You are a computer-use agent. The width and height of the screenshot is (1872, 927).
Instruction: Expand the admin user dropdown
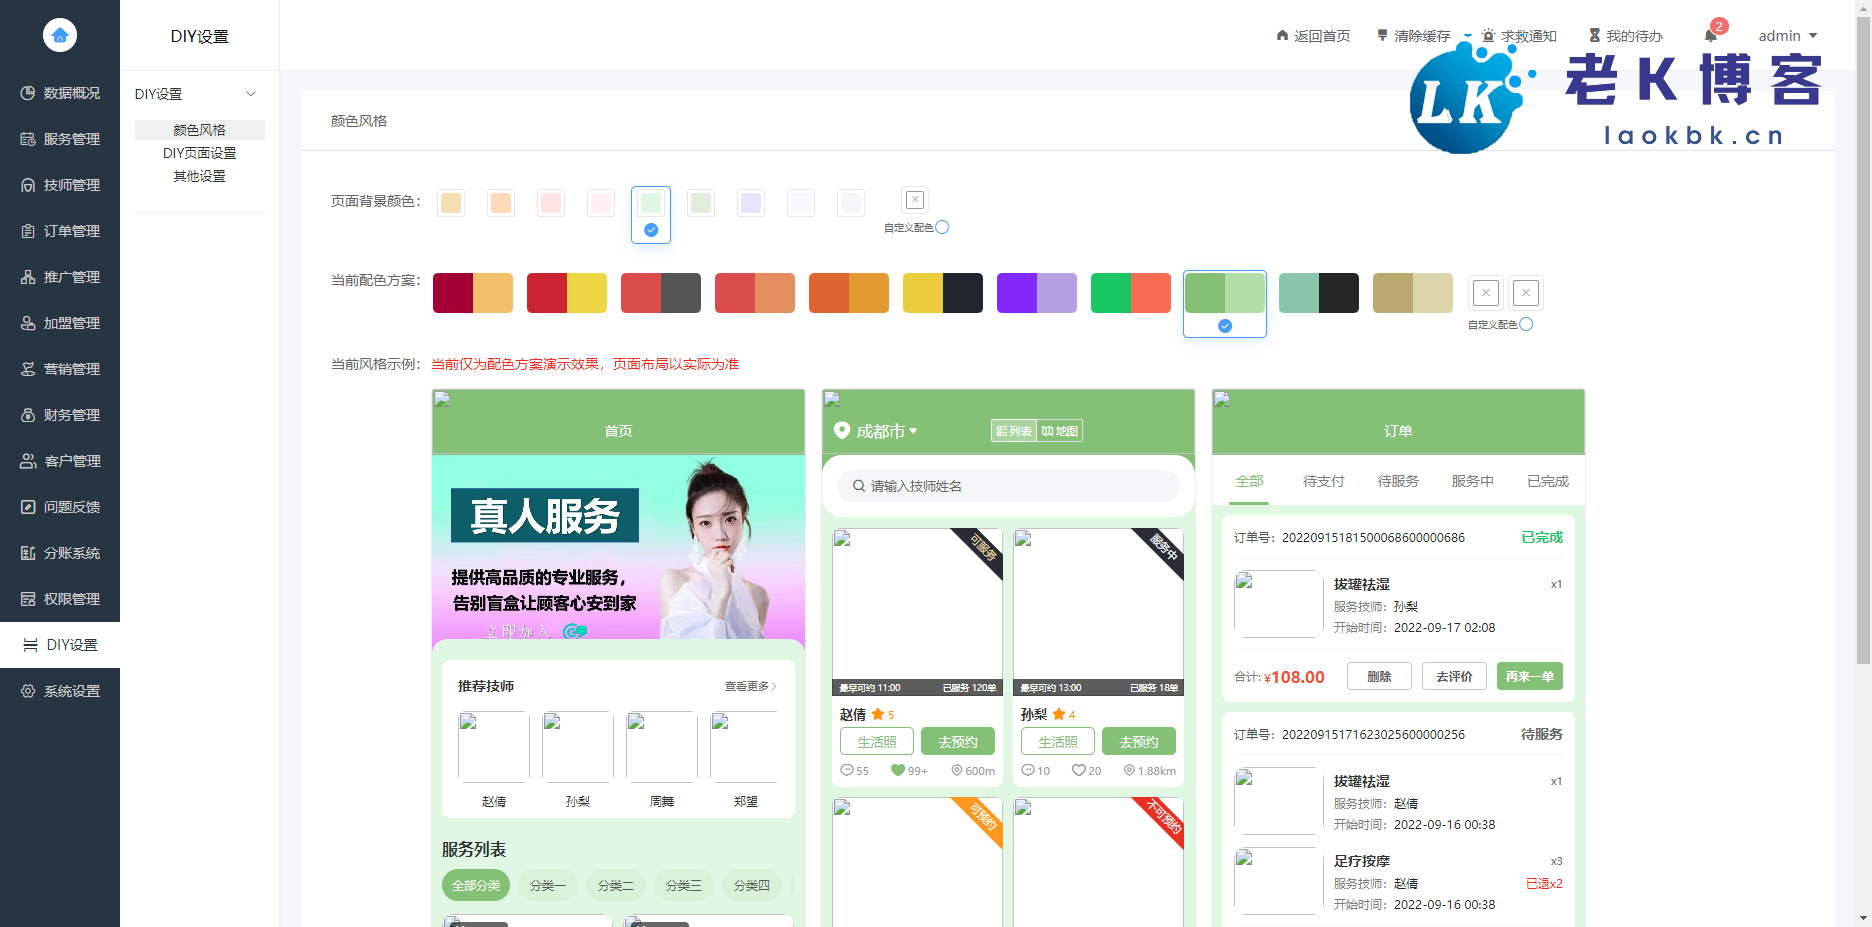tap(1787, 36)
